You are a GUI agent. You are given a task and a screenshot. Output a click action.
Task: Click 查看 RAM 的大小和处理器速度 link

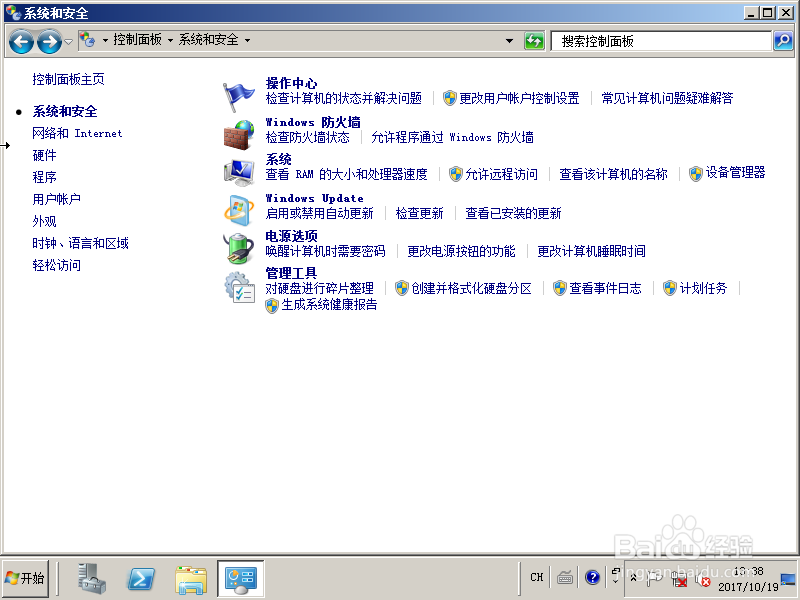[346, 174]
